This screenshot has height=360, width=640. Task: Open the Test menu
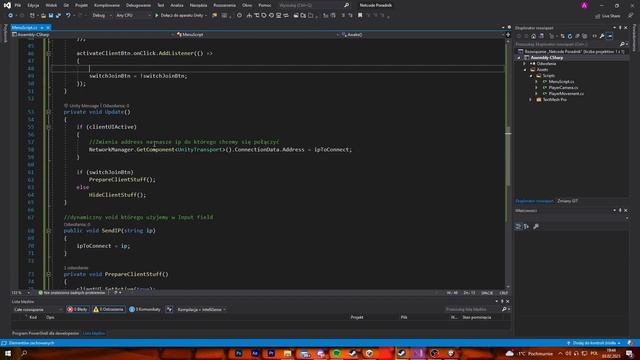(x=160, y=5)
